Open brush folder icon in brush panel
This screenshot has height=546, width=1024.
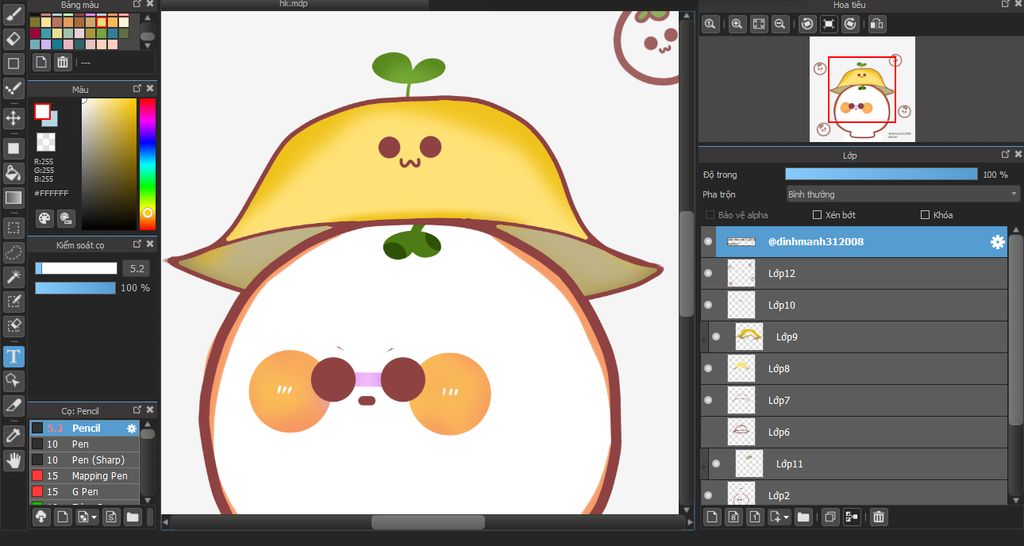pyautogui.click(x=133, y=517)
